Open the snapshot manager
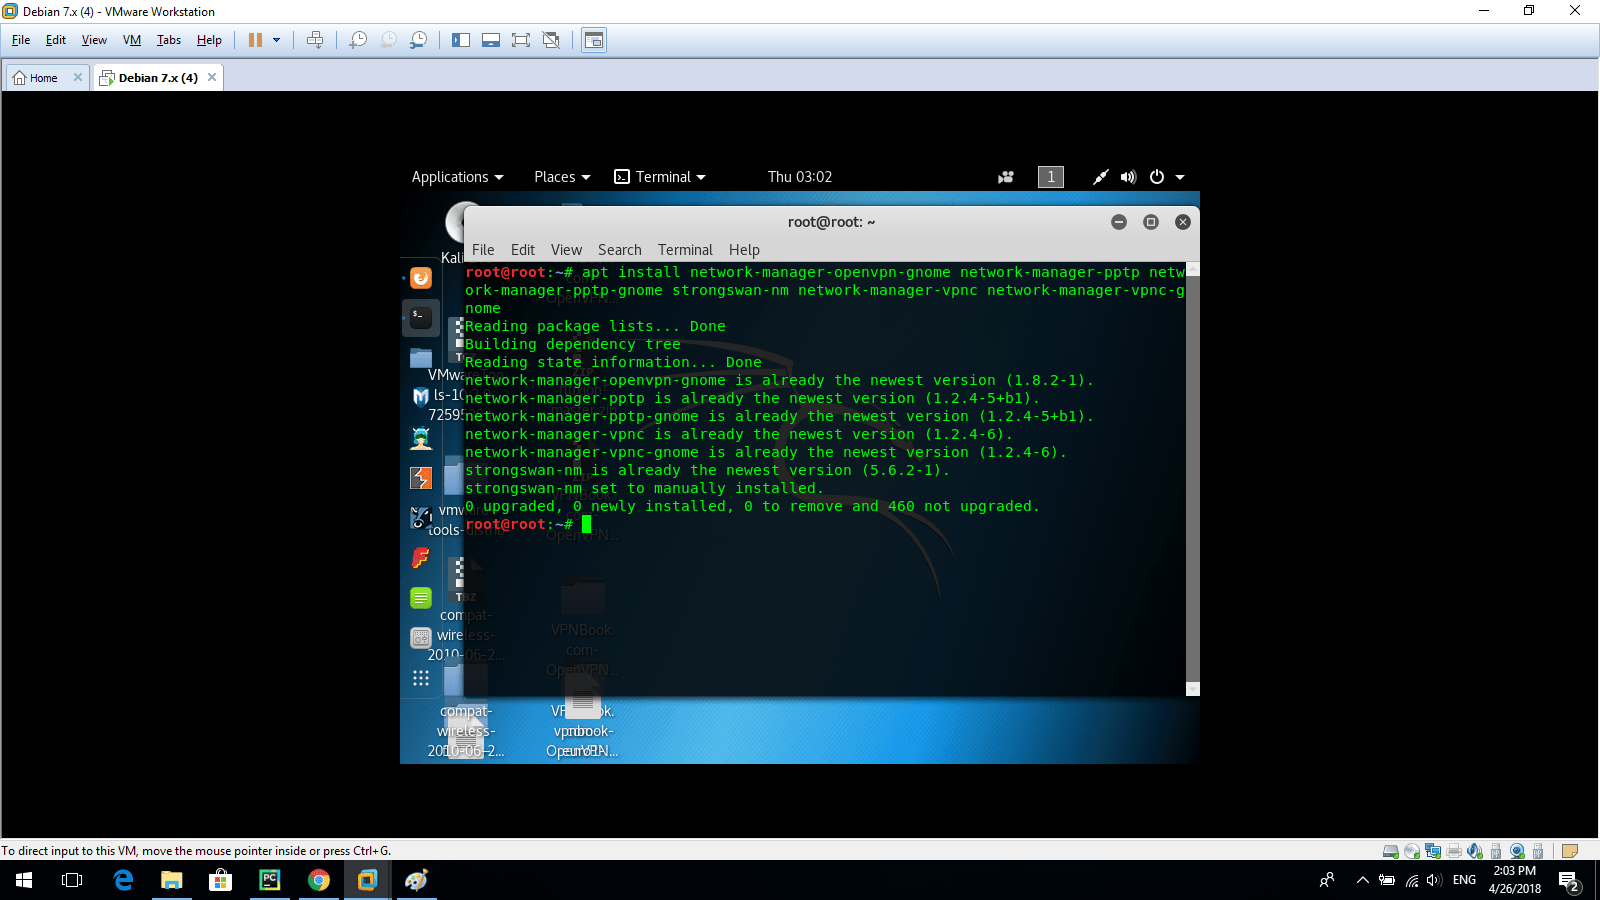 (419, 40)
